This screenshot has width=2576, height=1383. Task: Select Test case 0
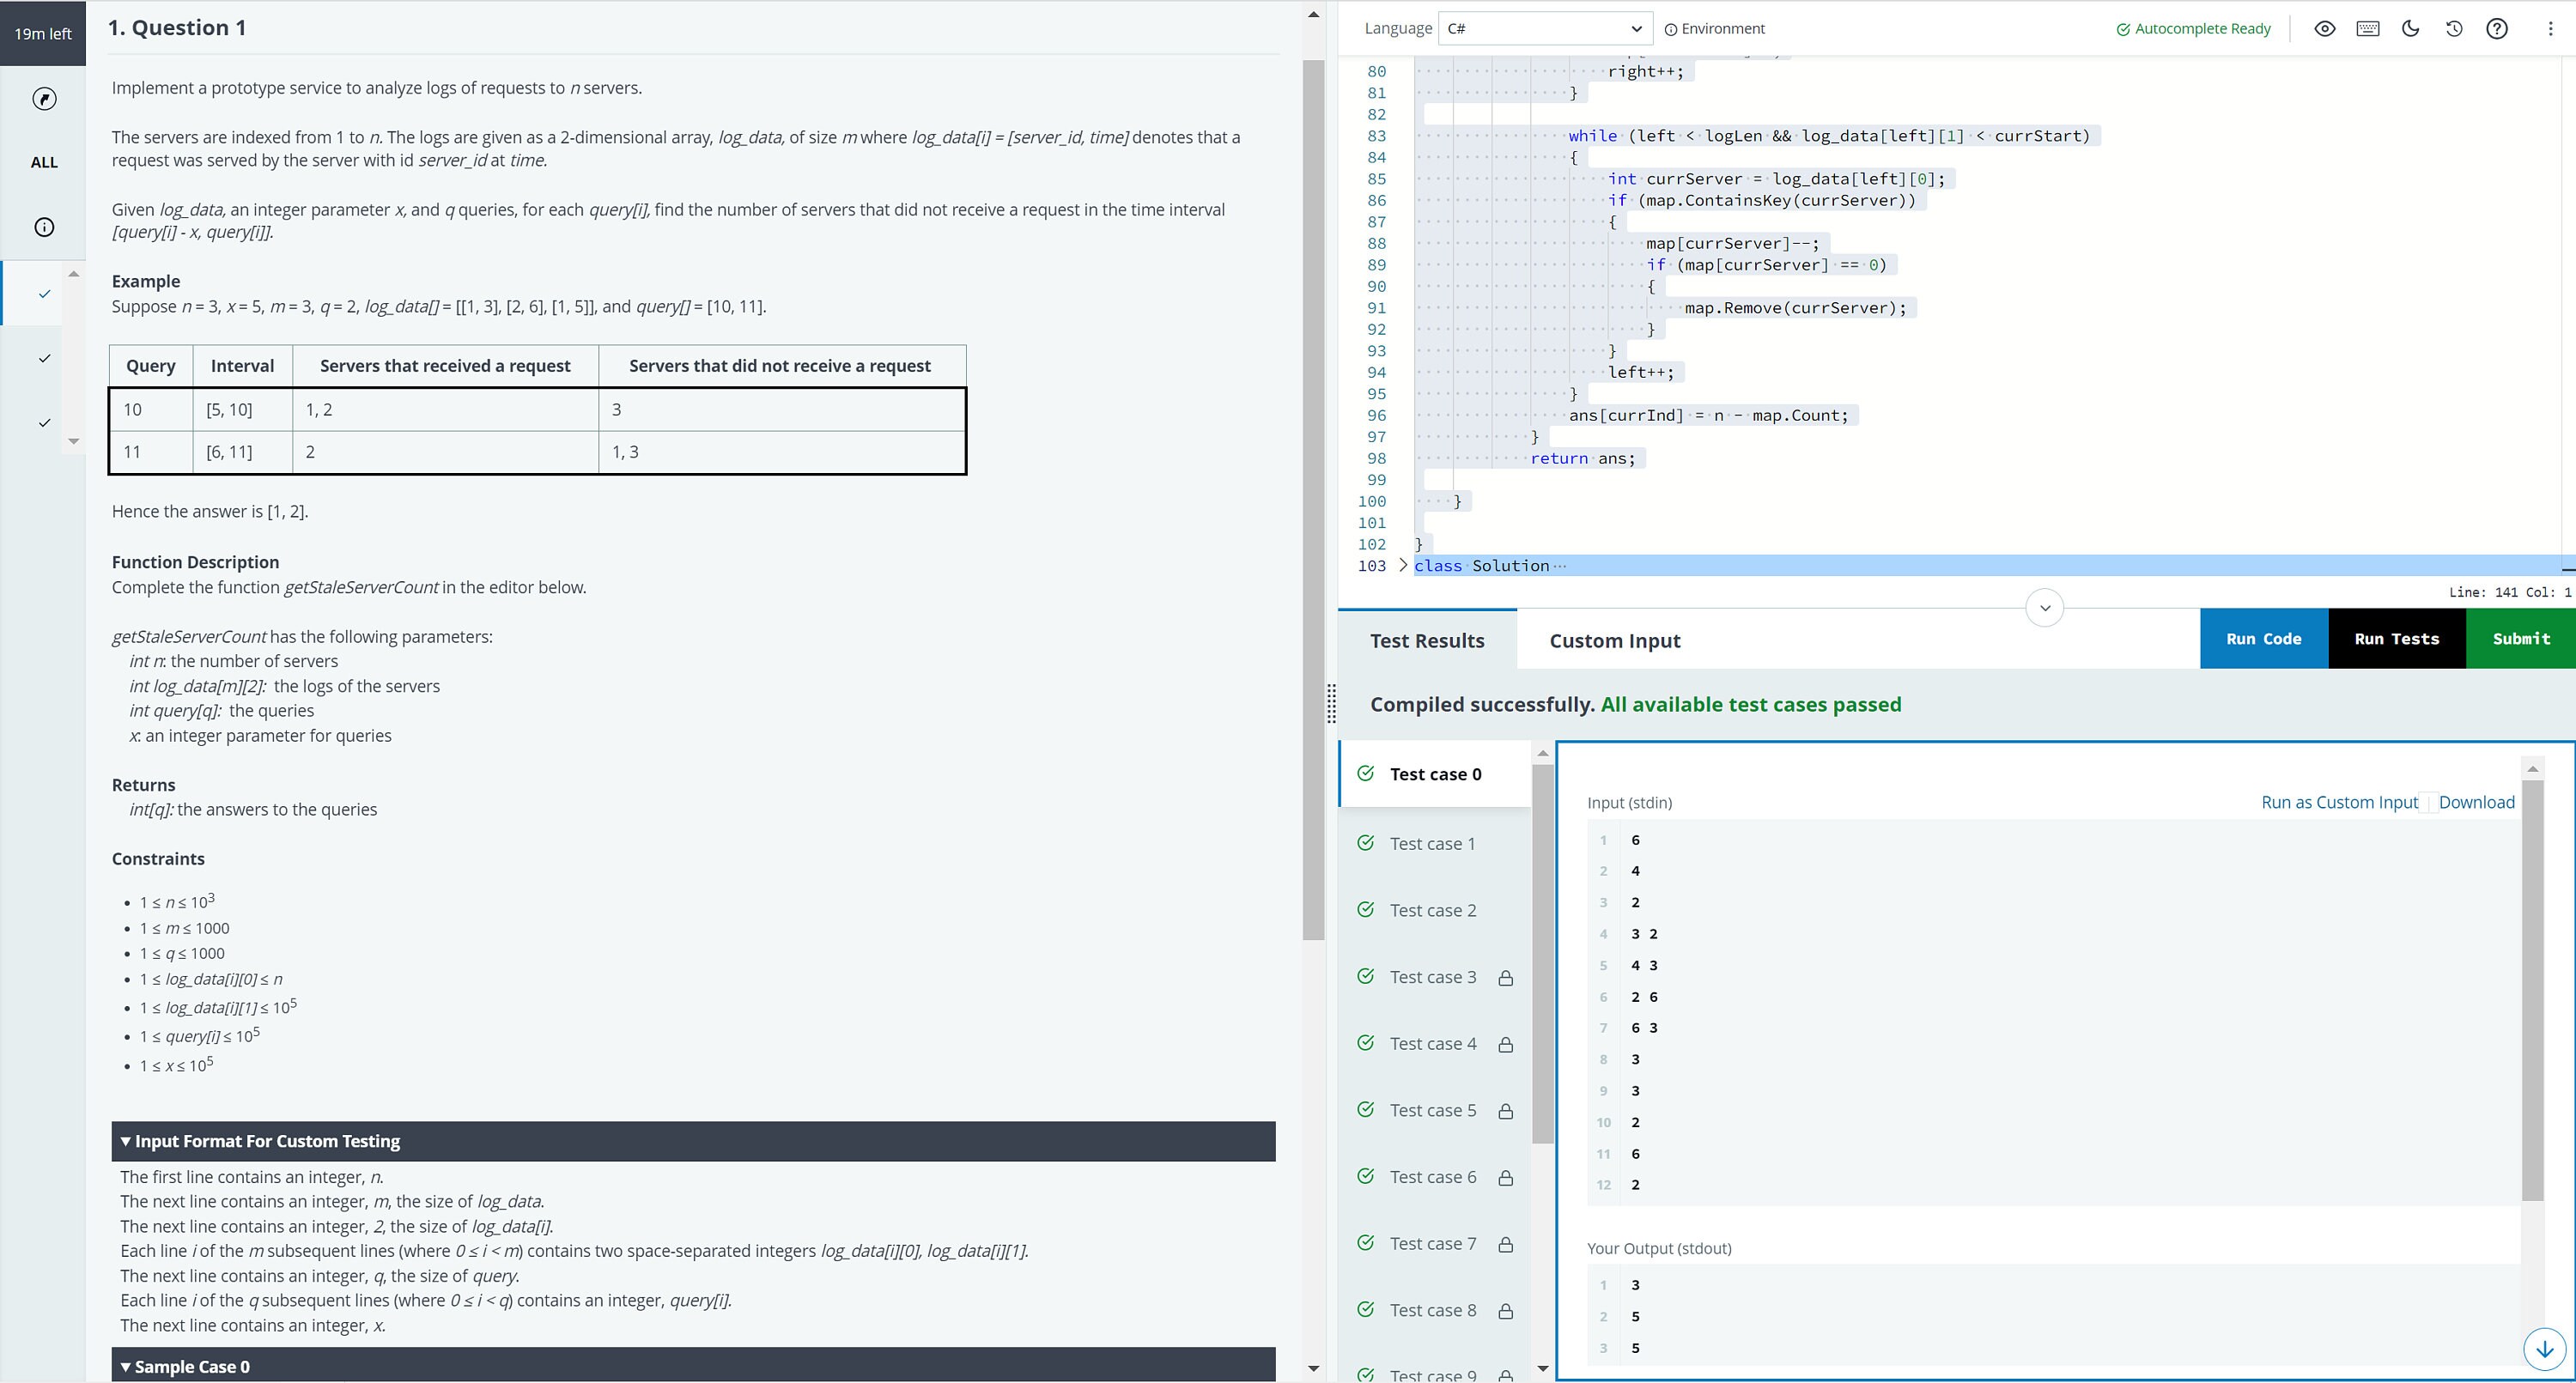1435,774
